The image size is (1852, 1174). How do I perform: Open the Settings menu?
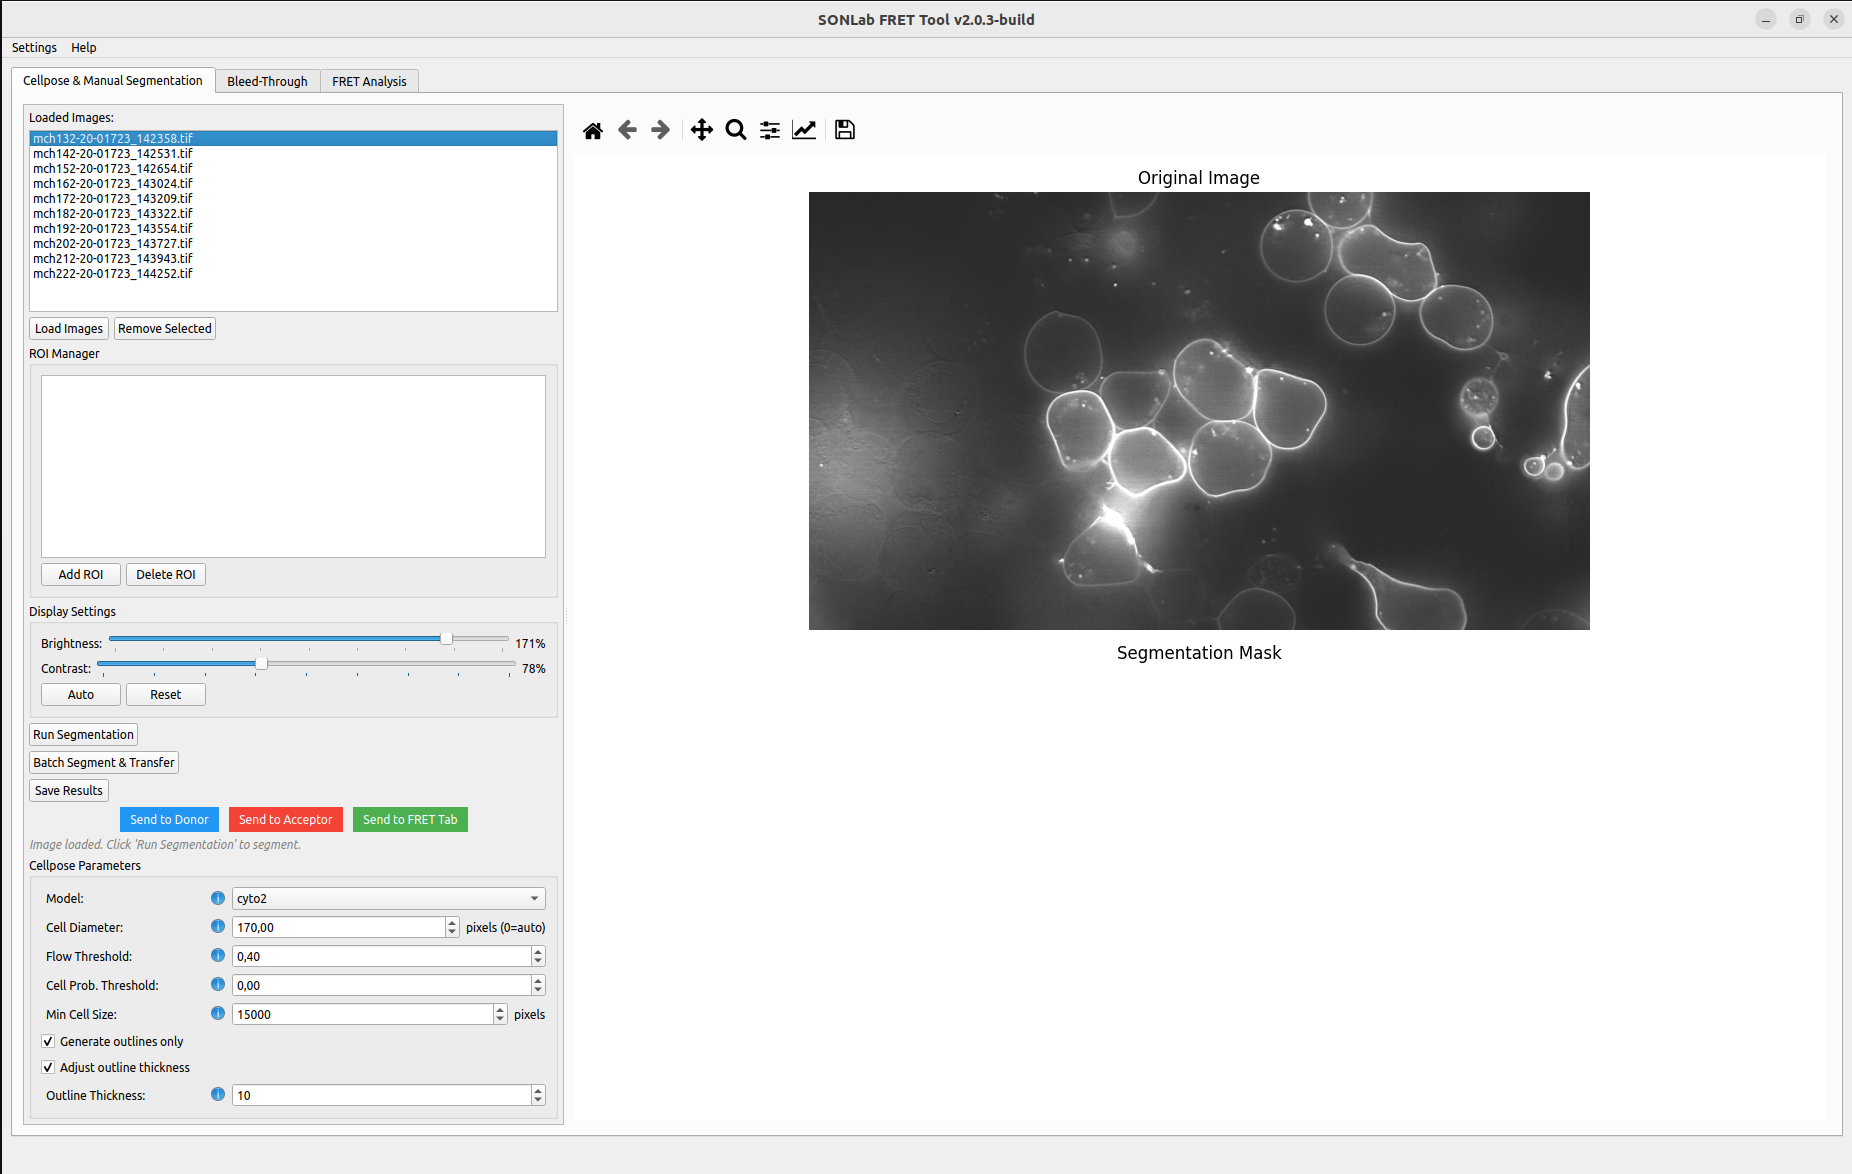coord(34,47)
